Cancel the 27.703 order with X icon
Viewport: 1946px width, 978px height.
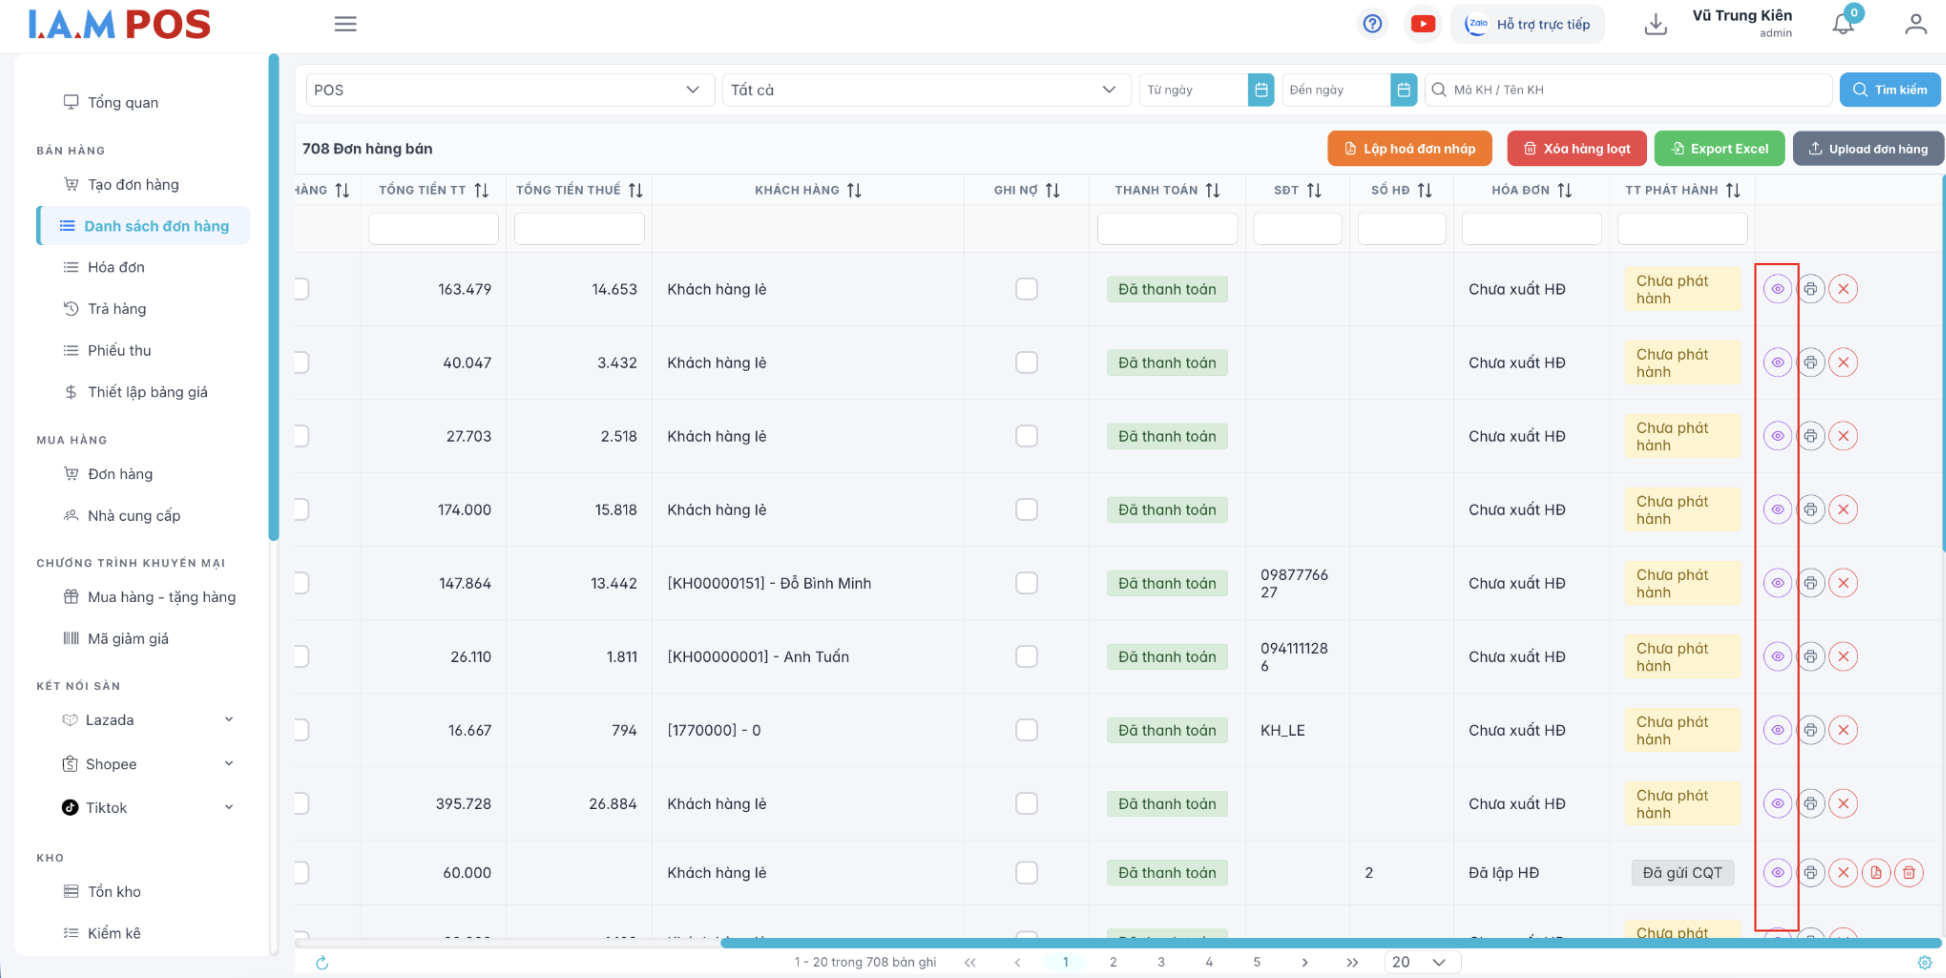coord(1843,436)
